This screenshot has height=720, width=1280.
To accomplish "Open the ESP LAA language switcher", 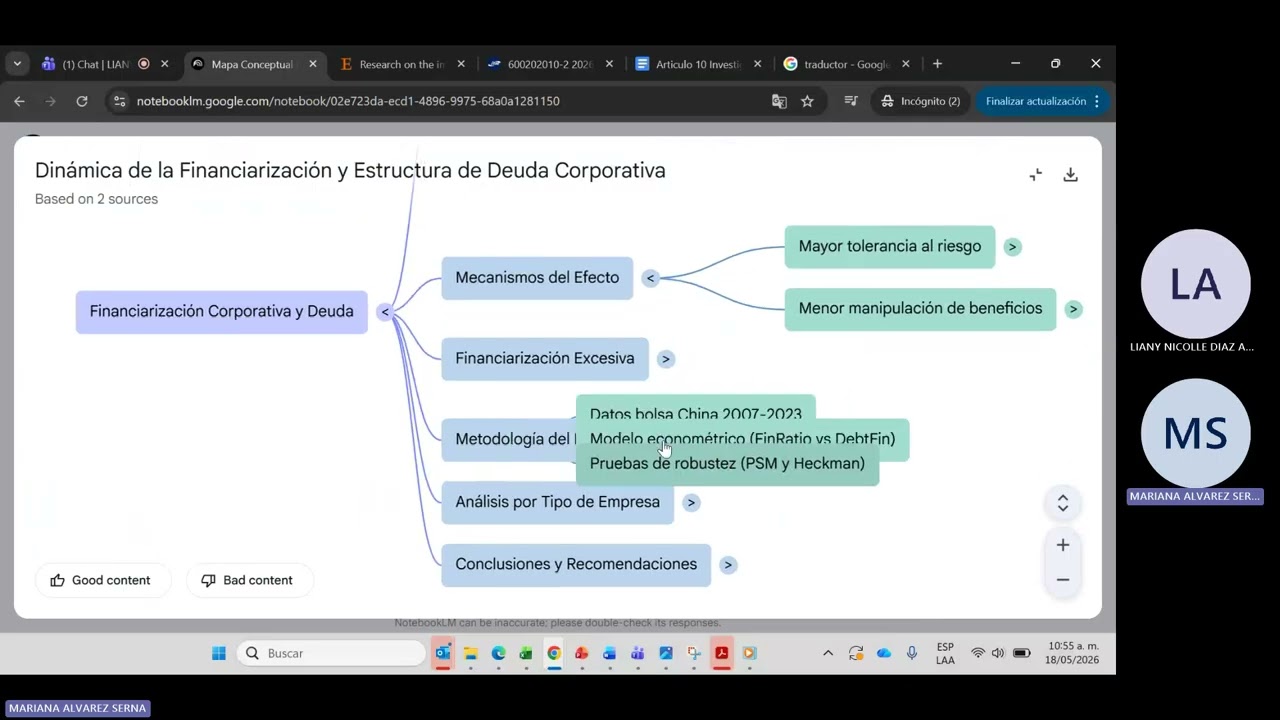I will pos(945,653).
